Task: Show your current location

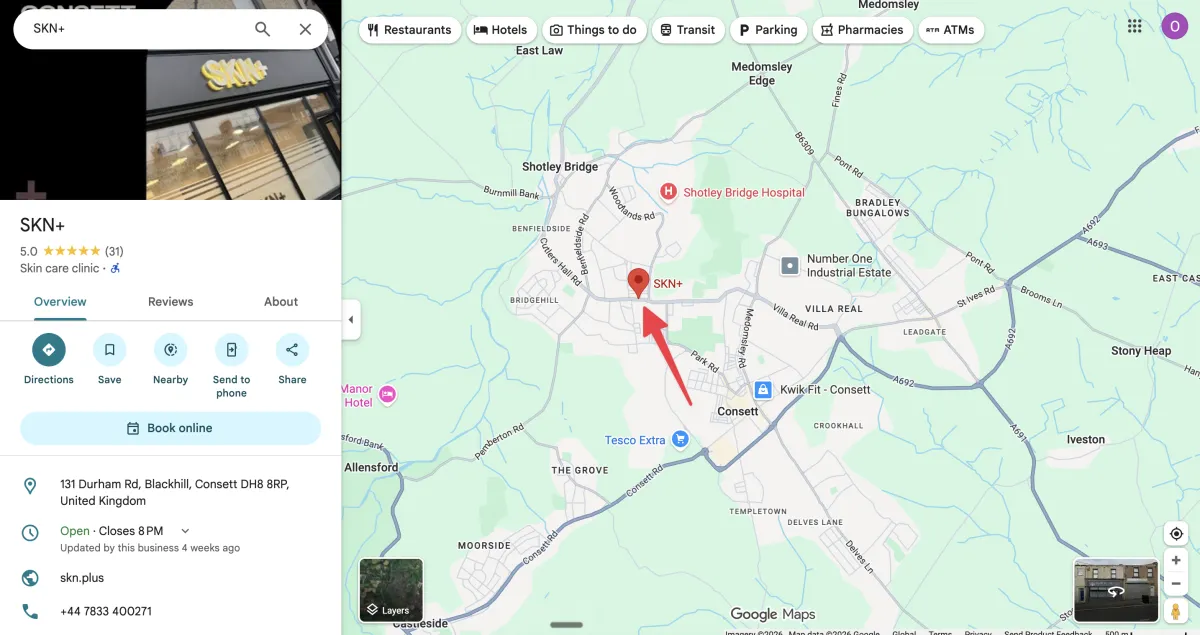Action: click(1176, 534)
